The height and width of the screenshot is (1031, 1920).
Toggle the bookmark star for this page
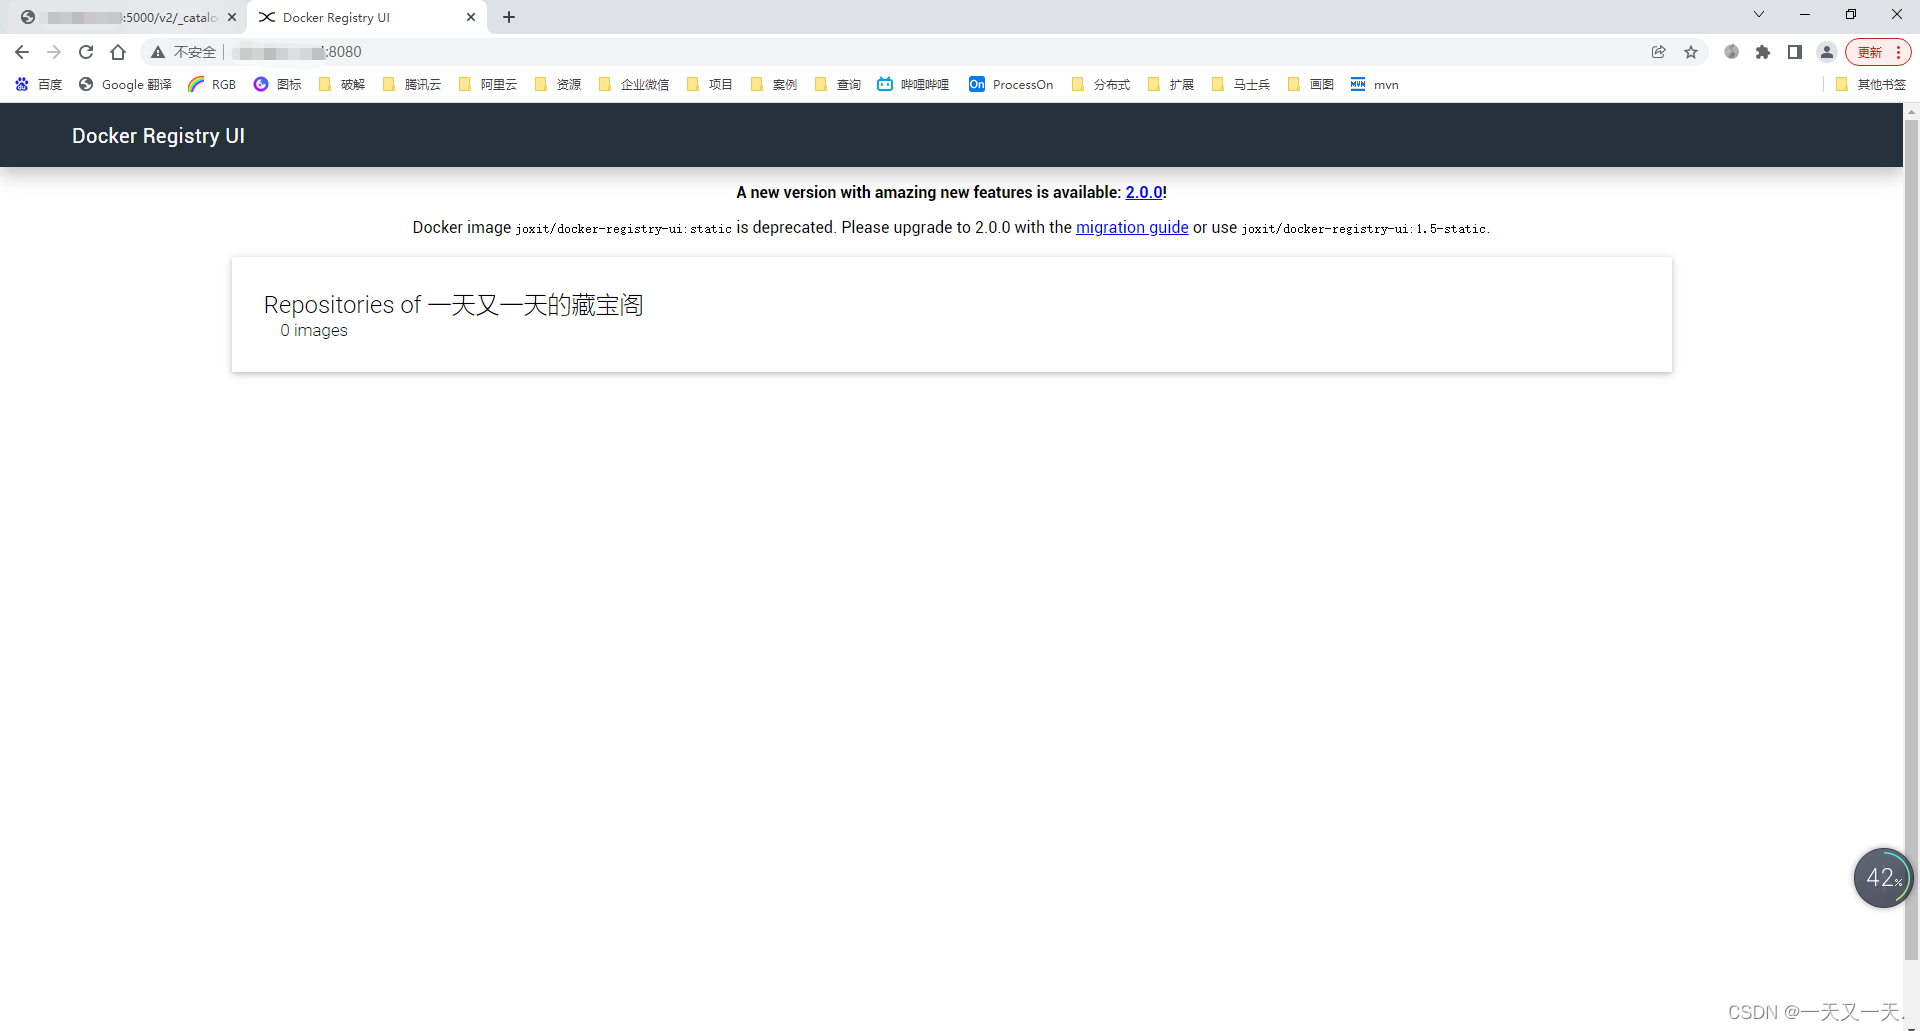tap(1691, 52)
